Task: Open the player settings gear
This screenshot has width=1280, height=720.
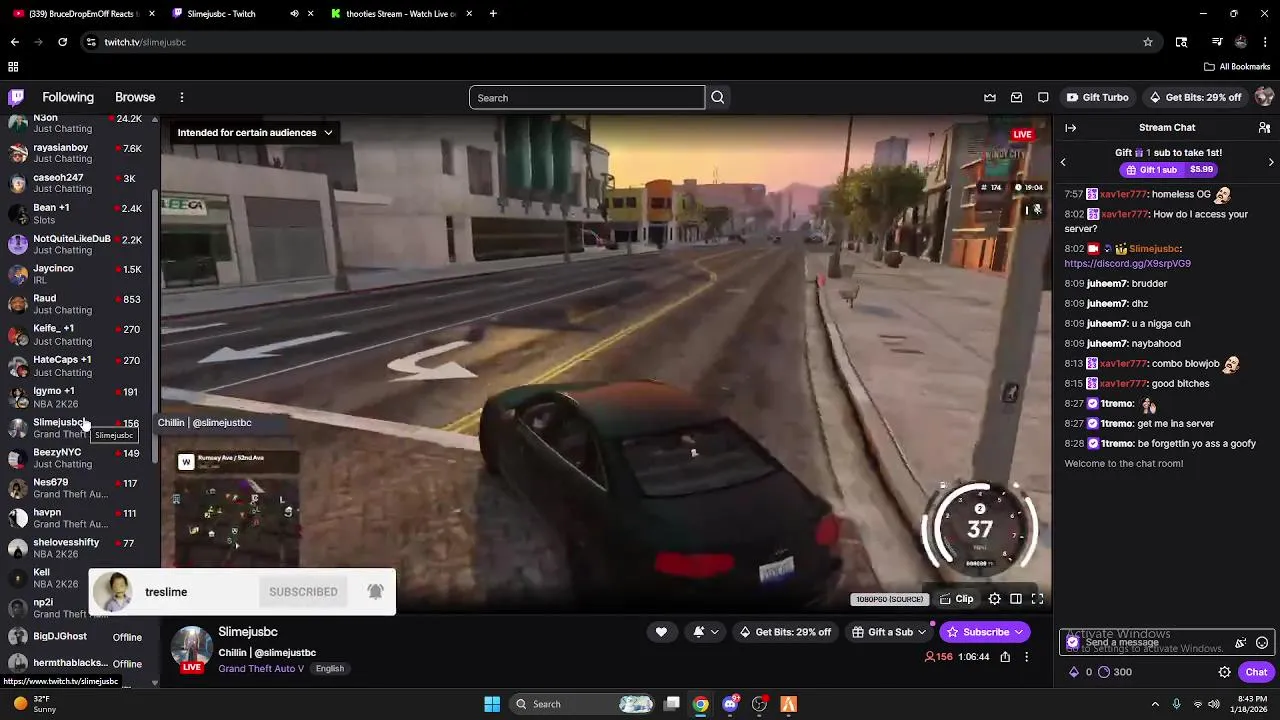Action: [x=994, y=599]
